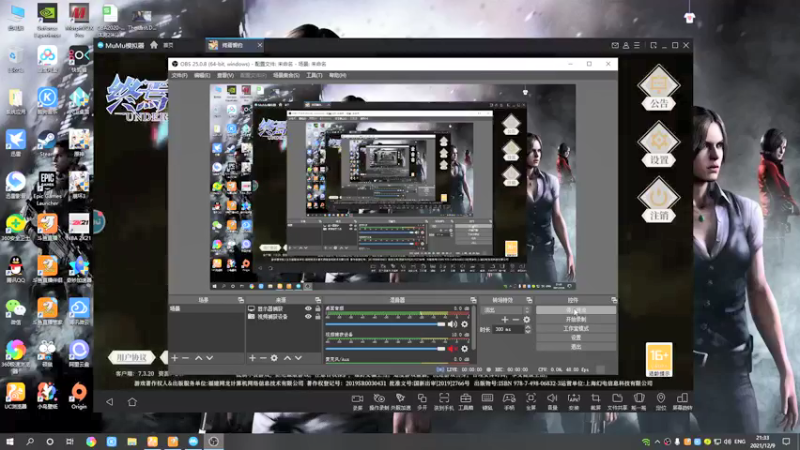Click OBS exit (退出) button in controls
This screenshot has height=450, width=800.
tap(576, 347)
